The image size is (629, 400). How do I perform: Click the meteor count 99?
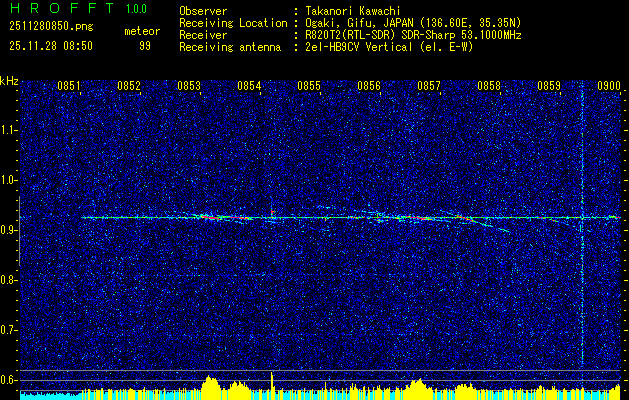145,46
